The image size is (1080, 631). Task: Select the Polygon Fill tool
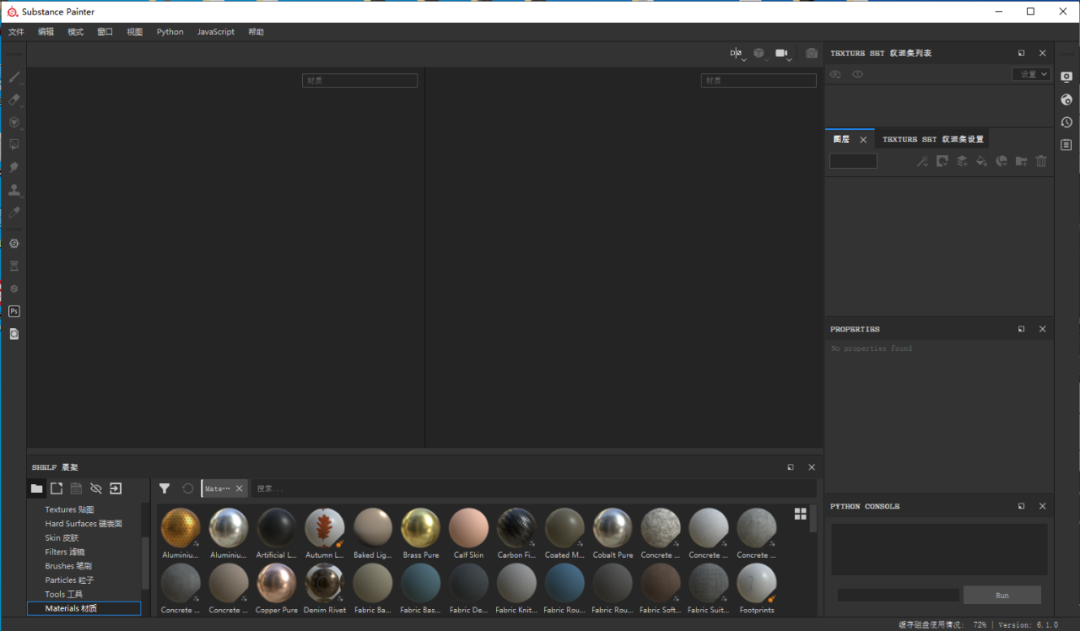tap(14, 145)
